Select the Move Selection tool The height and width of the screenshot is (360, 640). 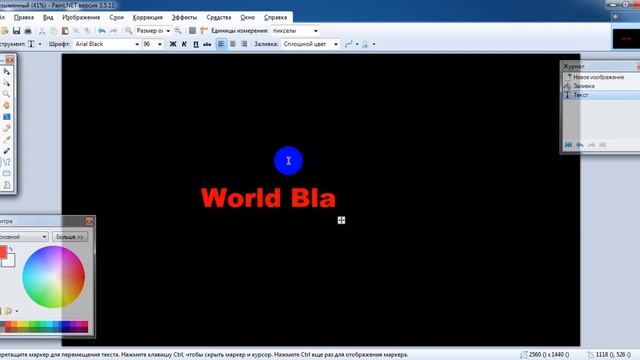coord(7,83)
